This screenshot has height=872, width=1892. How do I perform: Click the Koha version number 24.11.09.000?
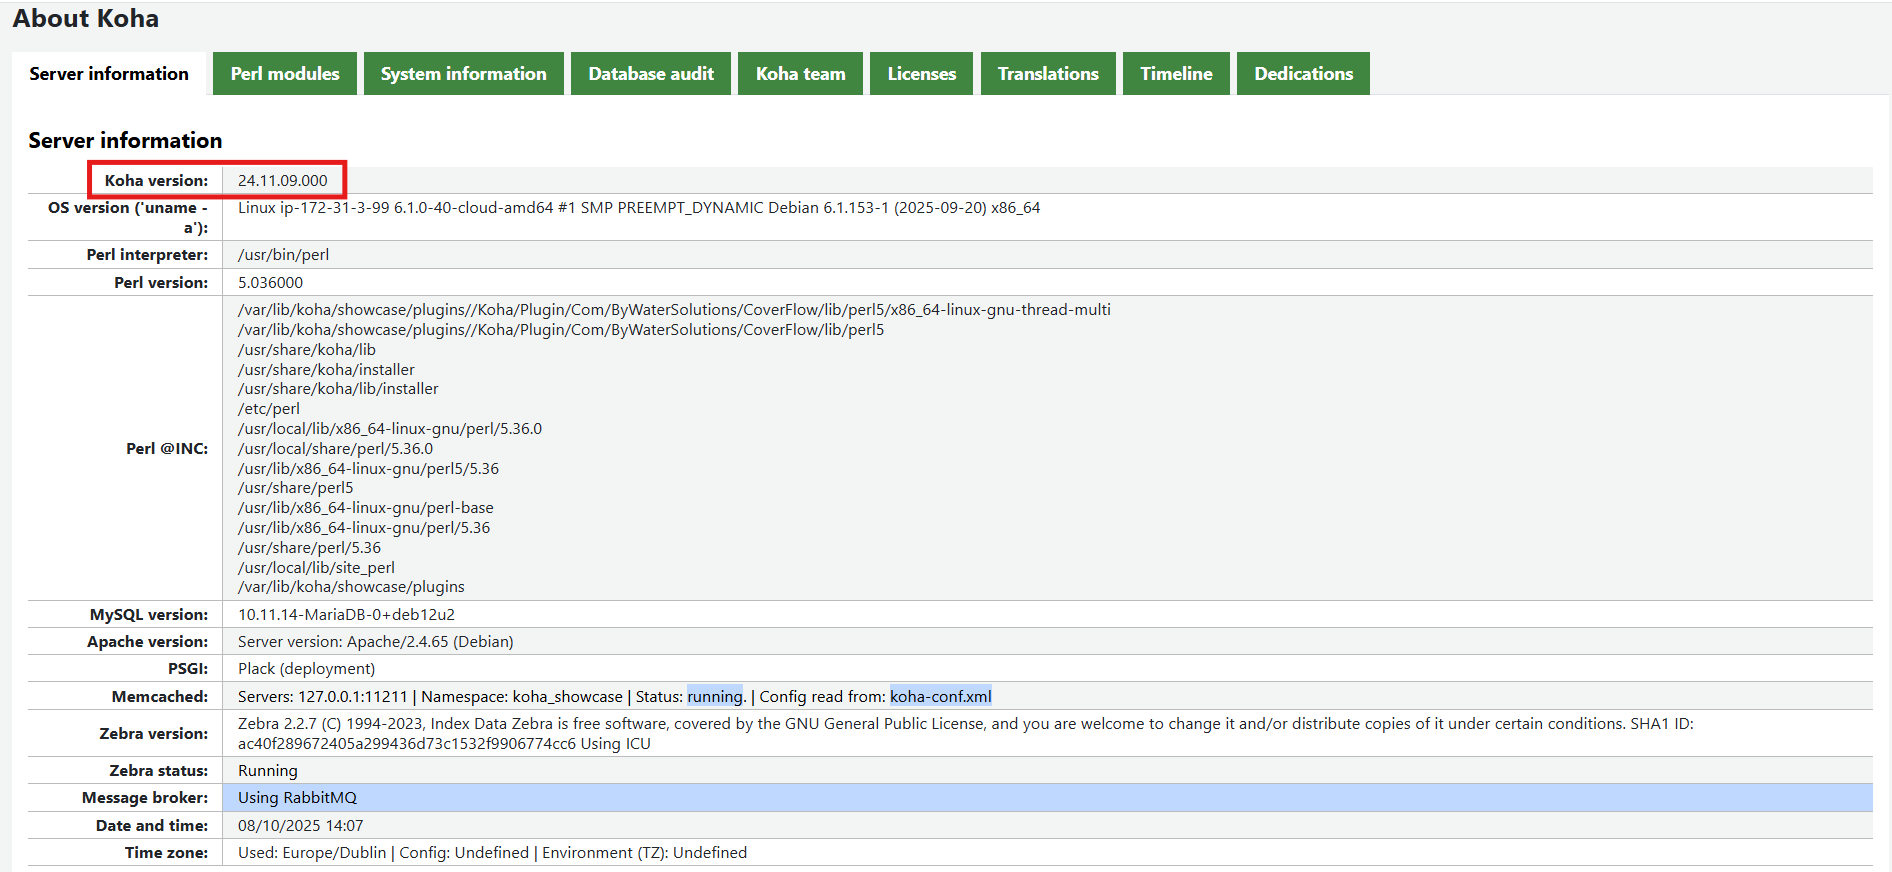[282, 181]
